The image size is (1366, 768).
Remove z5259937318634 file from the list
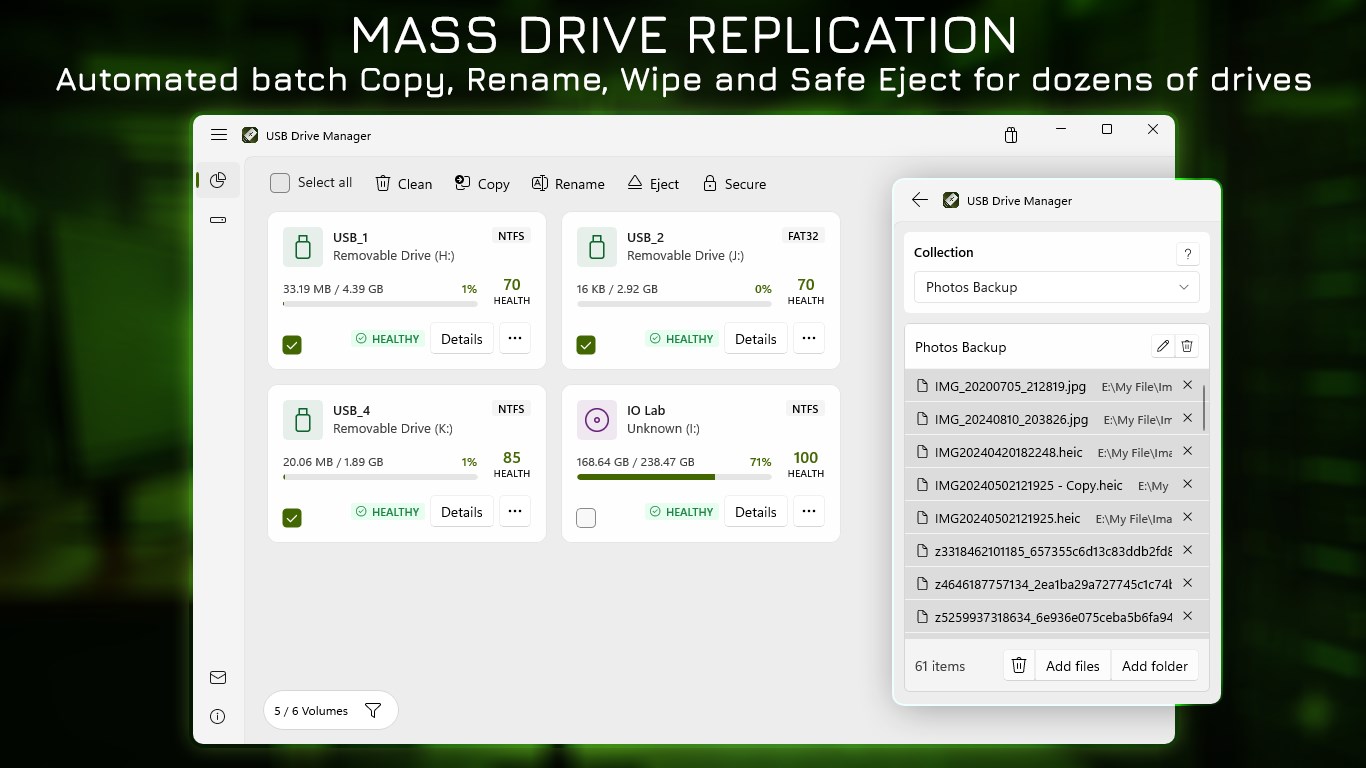[x=1188, y=616]
